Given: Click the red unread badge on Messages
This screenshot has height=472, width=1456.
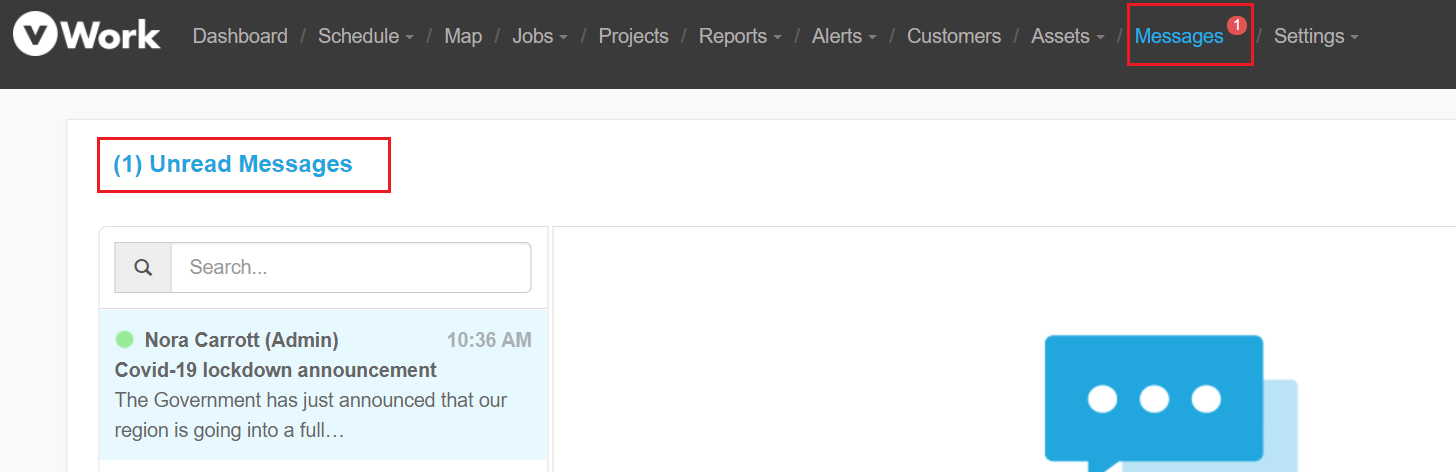Looking at the screenshot, I should coord(1237,24).
